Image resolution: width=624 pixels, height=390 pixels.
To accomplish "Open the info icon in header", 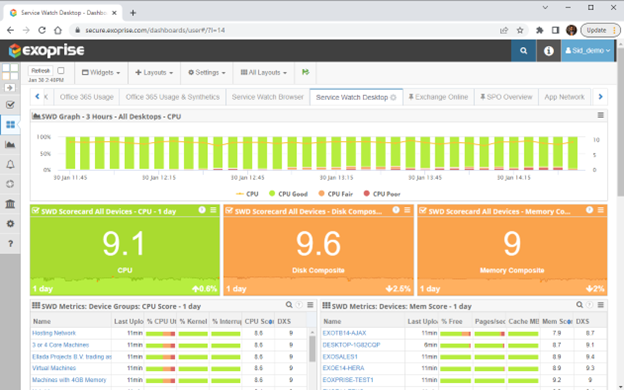I will coord(548,51).
